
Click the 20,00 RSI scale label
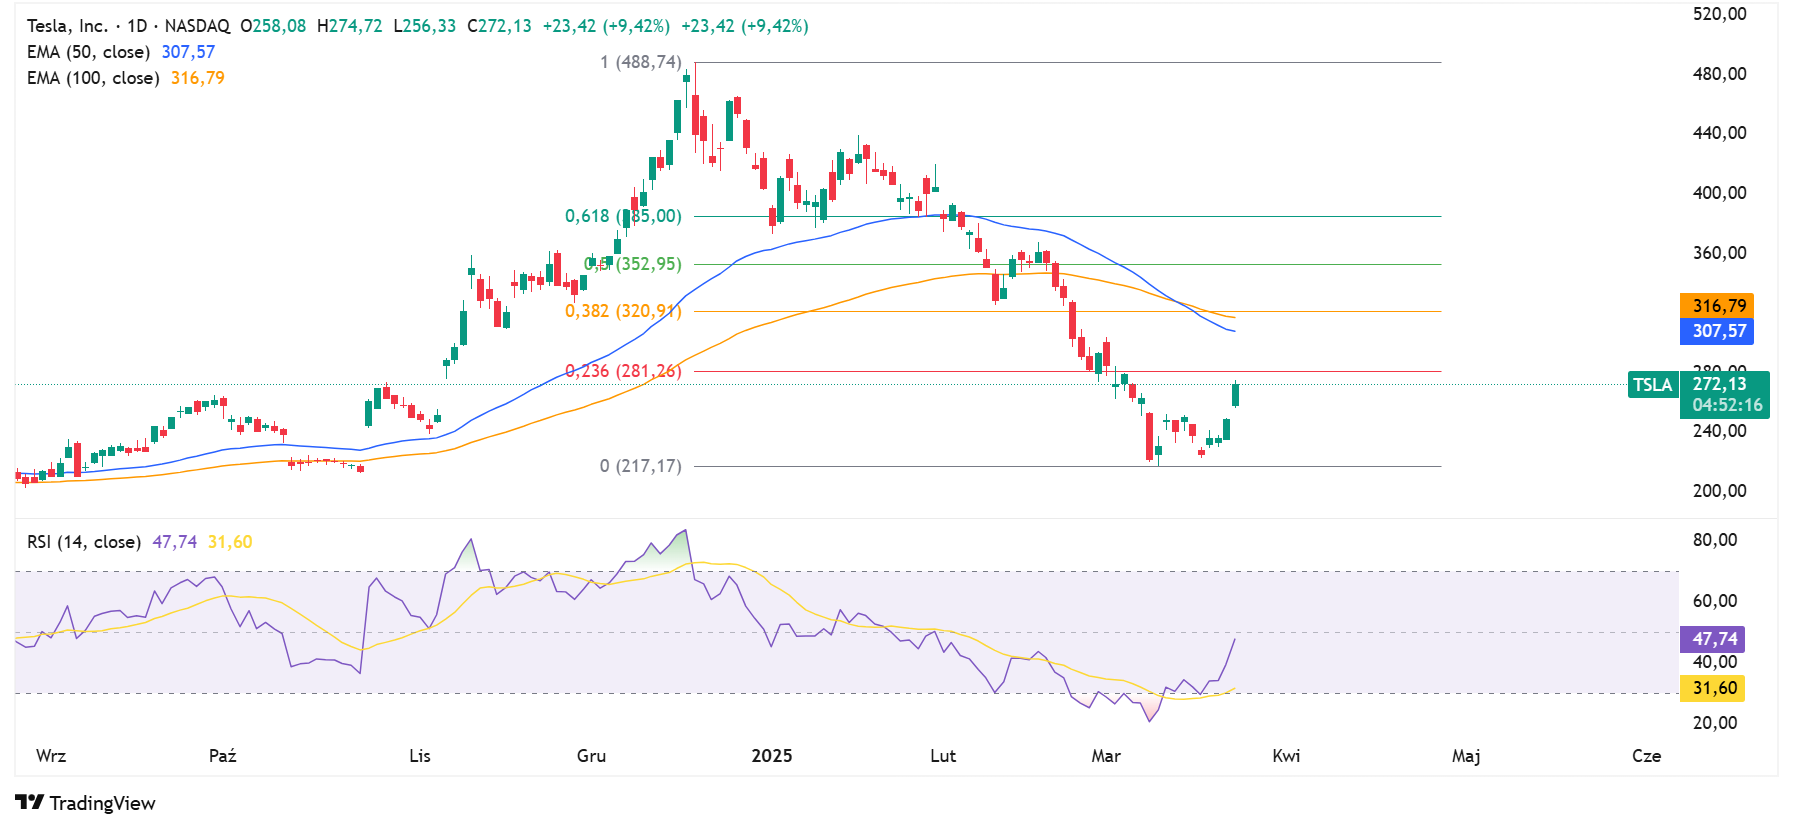point(1715,723)
